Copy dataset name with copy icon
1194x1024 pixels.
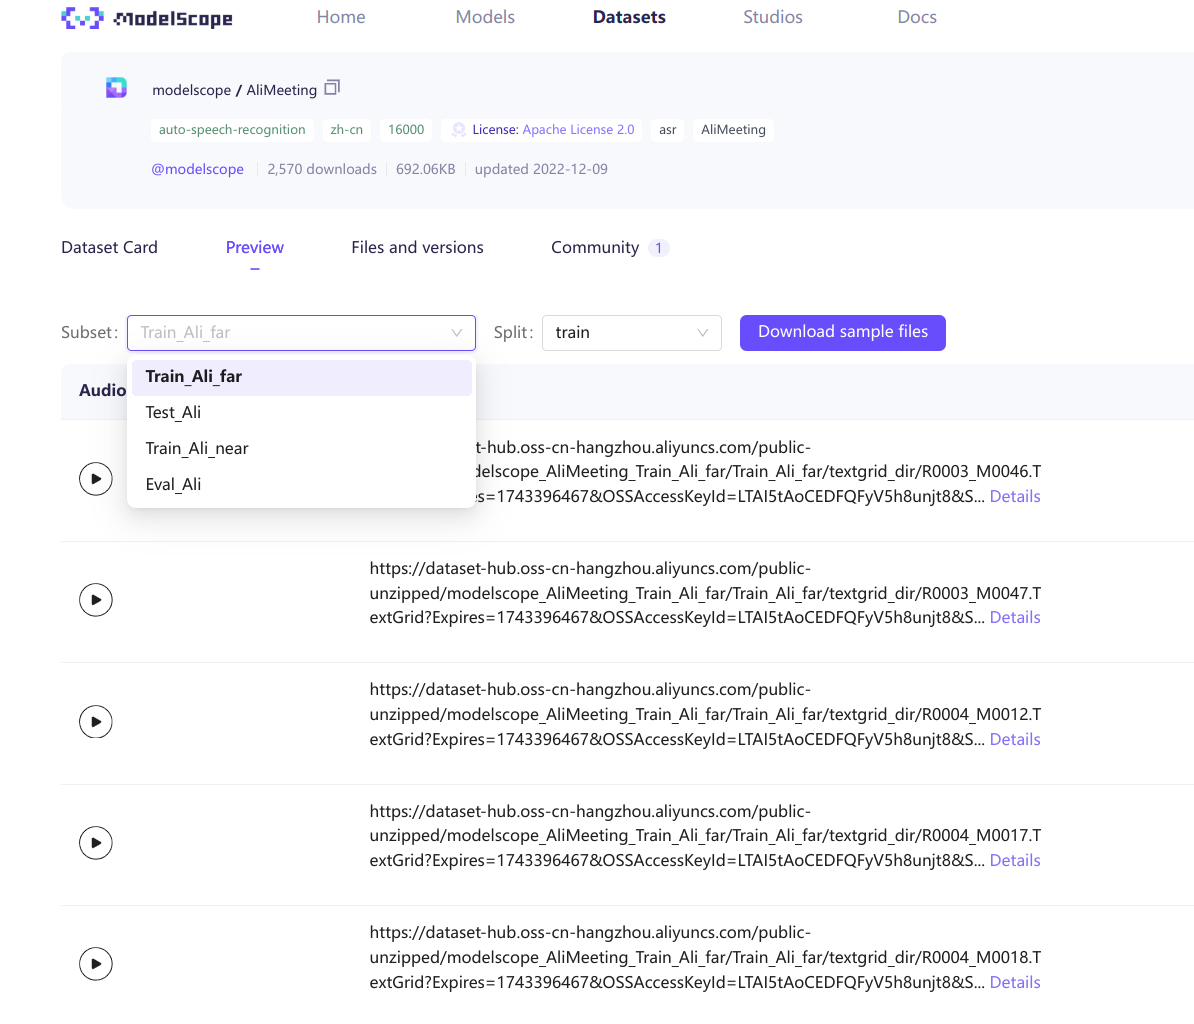tap(332, 88)
